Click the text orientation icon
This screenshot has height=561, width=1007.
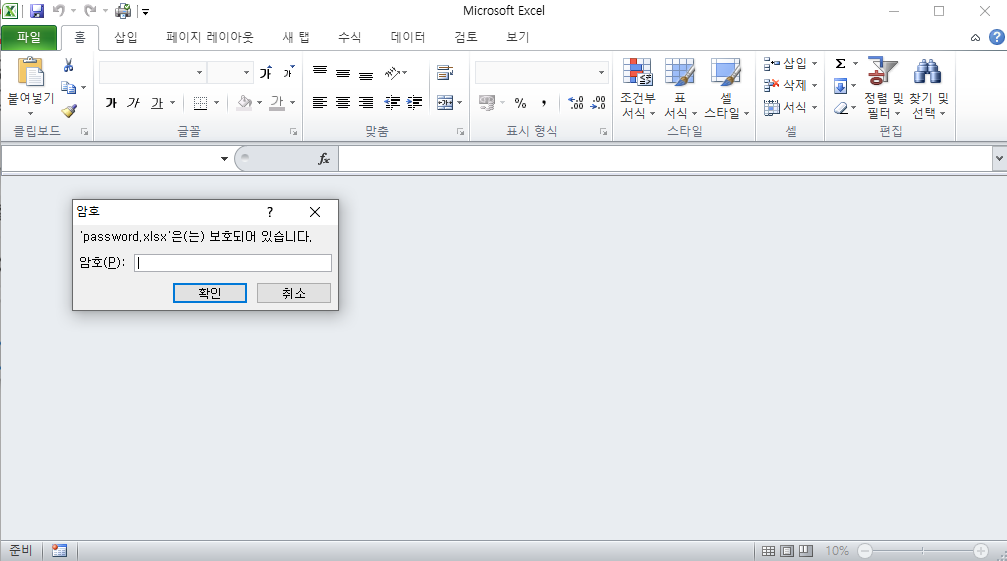[393, 73]
